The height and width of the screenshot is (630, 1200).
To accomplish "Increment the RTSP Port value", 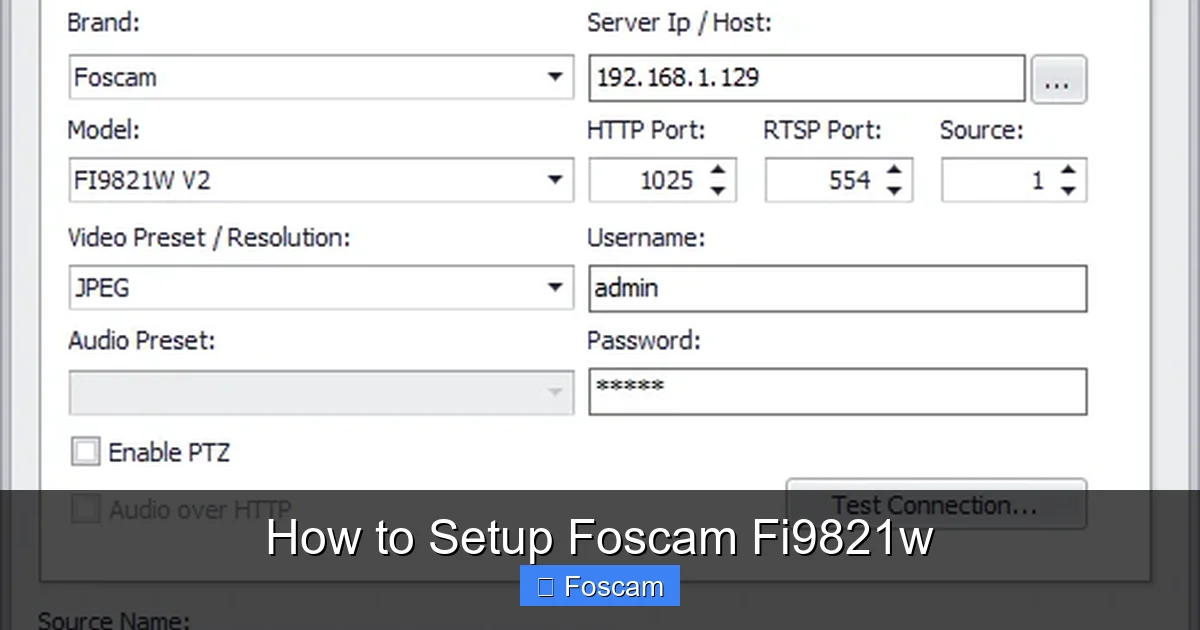I will [893, 171].
